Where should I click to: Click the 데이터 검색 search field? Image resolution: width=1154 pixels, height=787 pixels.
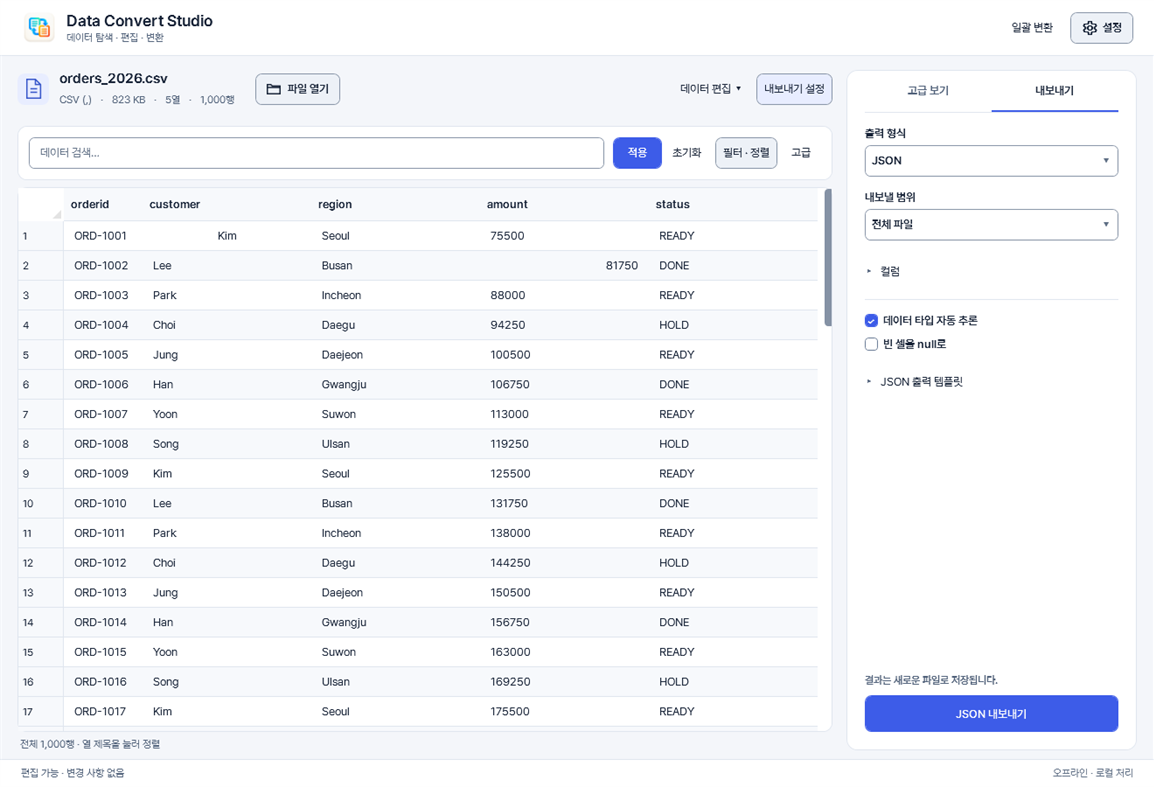click(x=316, y=153)
